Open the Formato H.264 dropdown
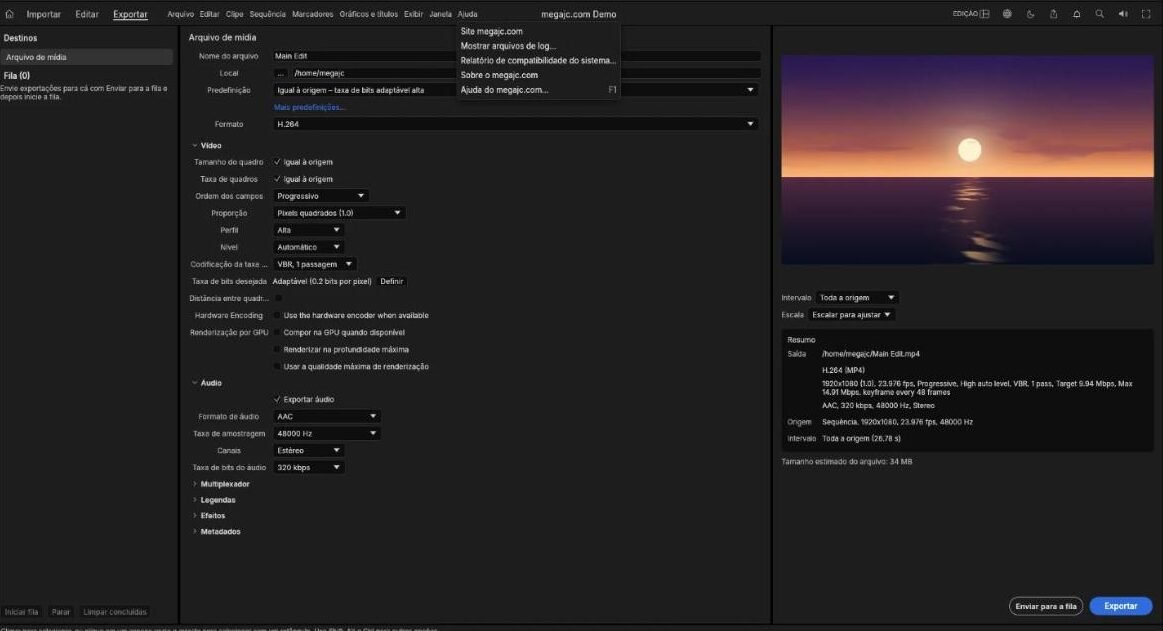The height and width of the screenshot is (631, 1163). (515, 124)
